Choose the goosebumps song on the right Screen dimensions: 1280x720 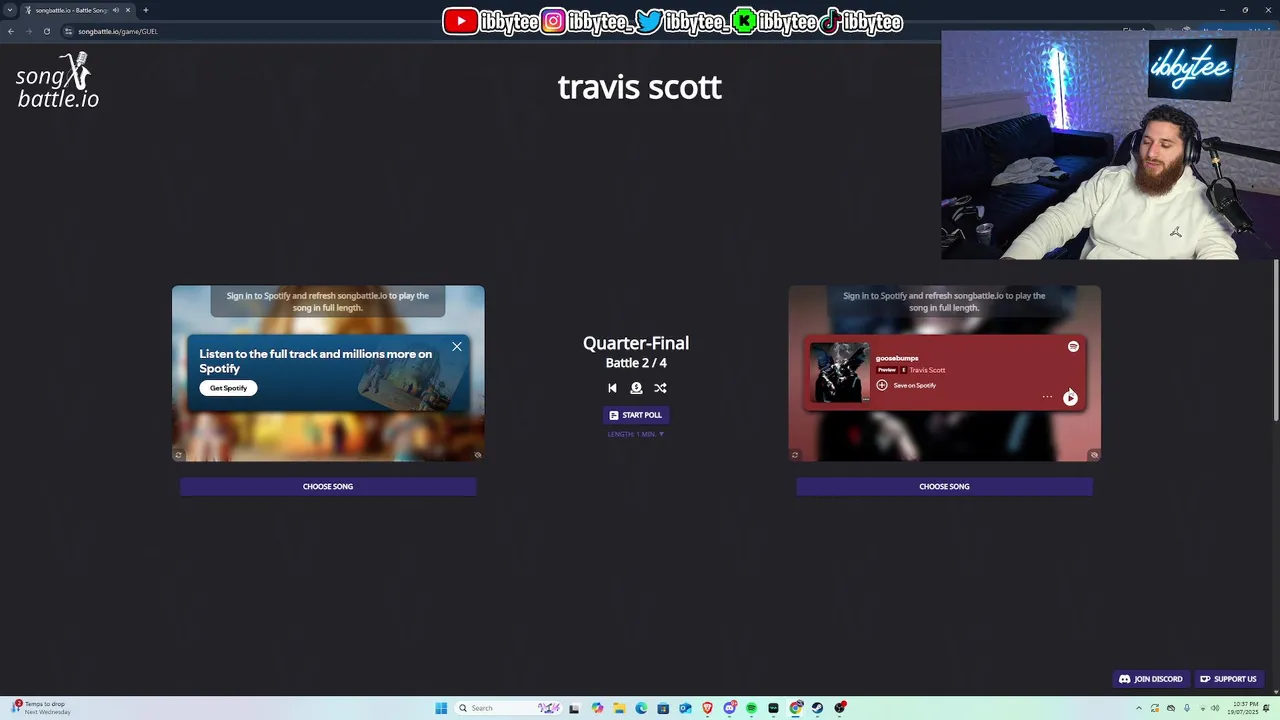[x=944, y=486]
